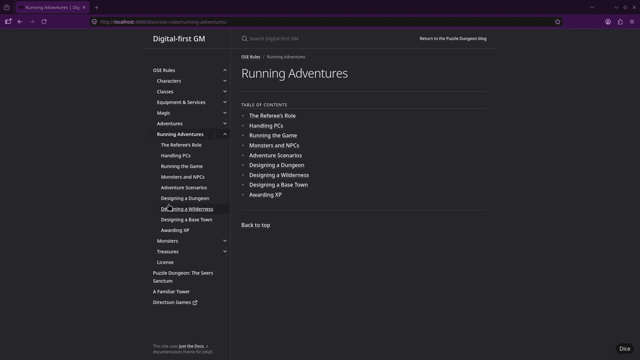The image size is (640, 360).
Task: Click the sidebar toggle icon left of back arrow
Action: tap(8, 22)
